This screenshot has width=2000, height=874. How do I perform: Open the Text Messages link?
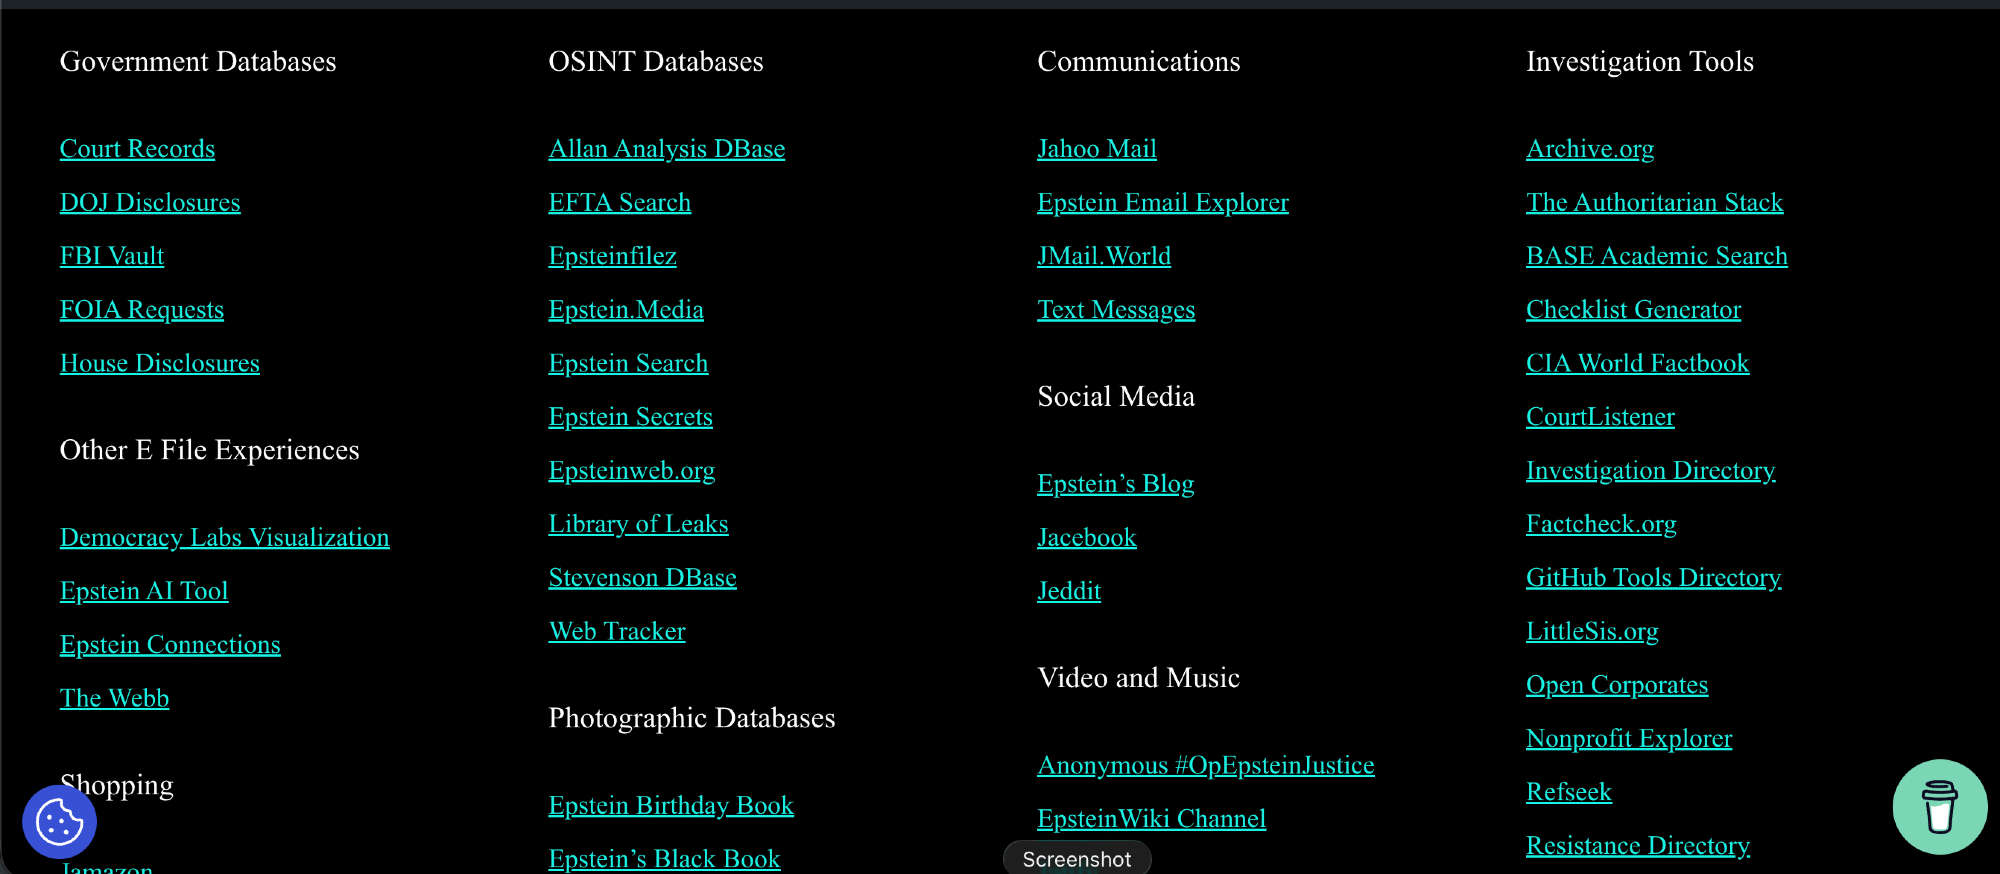1115,310
